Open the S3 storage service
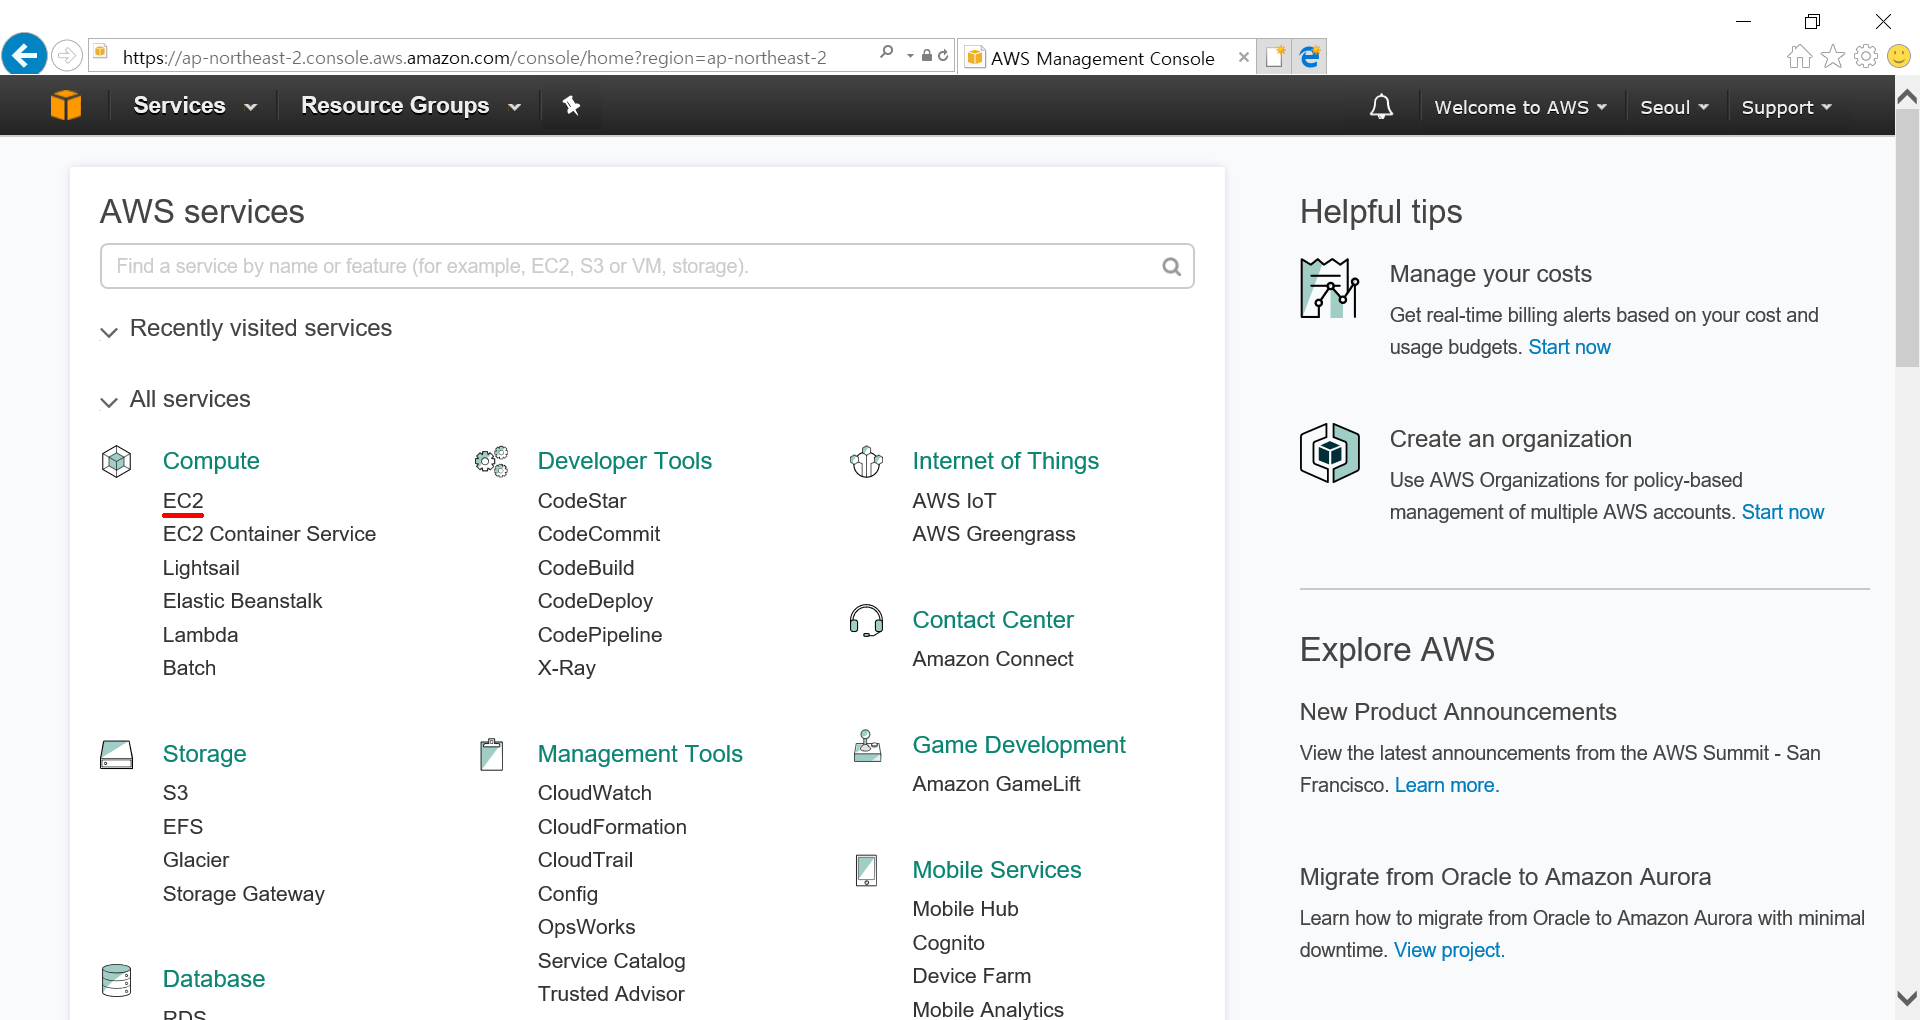Viewport: 1920px width, 1020px height. pos(175,793)
